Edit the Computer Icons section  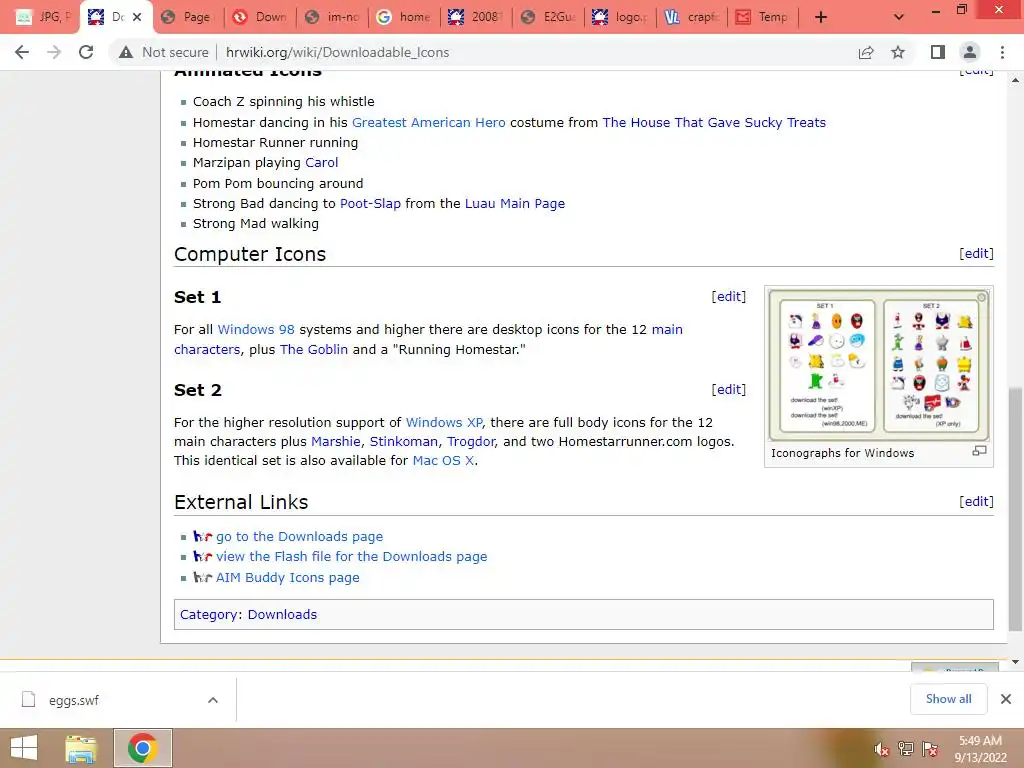(x=976, y=253)
